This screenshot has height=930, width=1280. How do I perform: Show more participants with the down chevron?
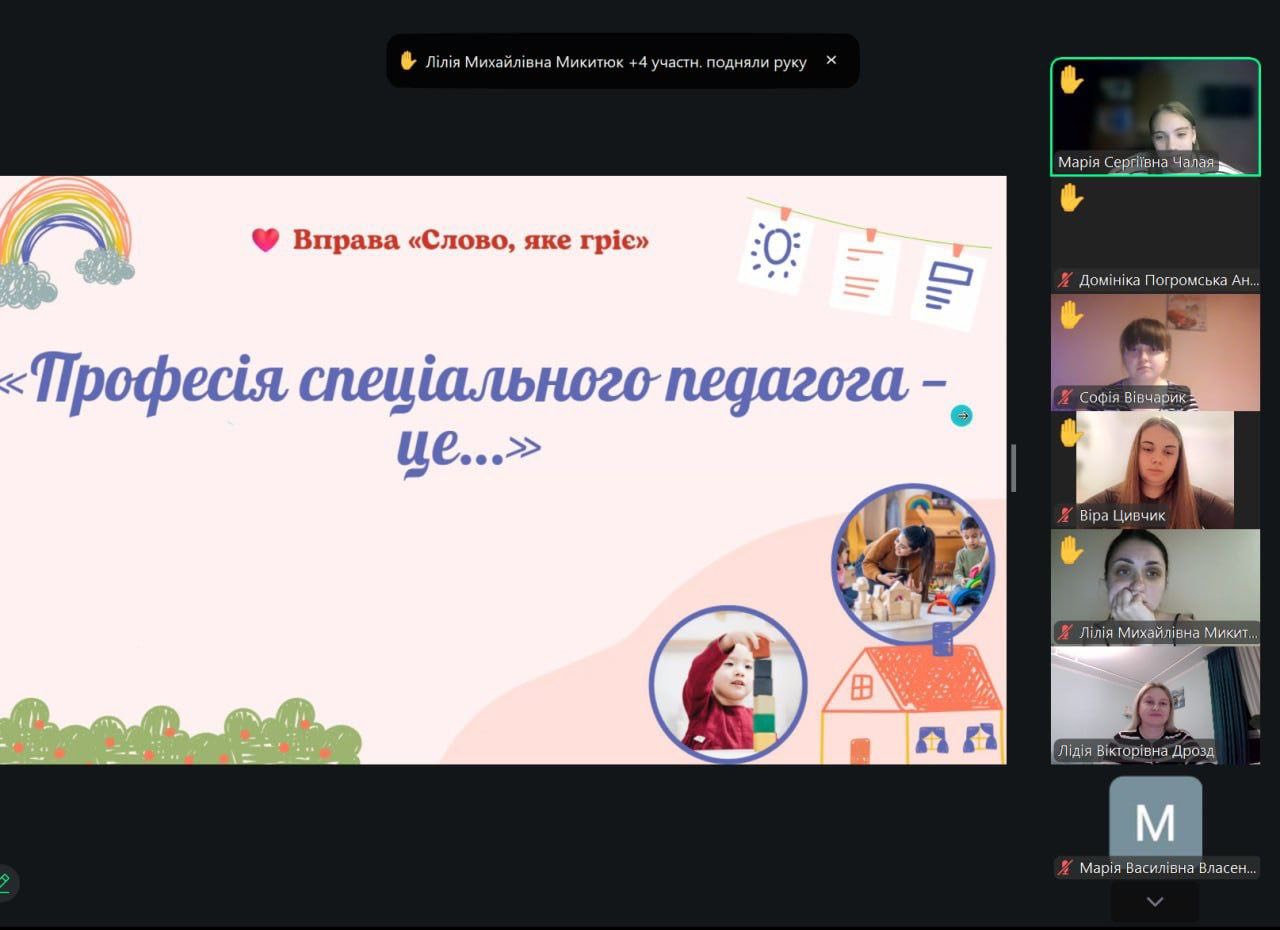pos(1155,902)
